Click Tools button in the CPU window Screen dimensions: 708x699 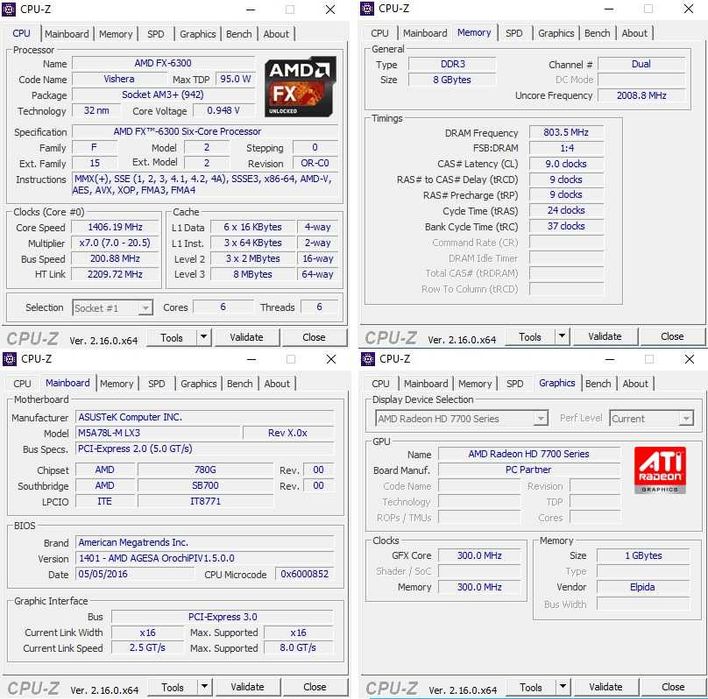(x=172, y=337)
